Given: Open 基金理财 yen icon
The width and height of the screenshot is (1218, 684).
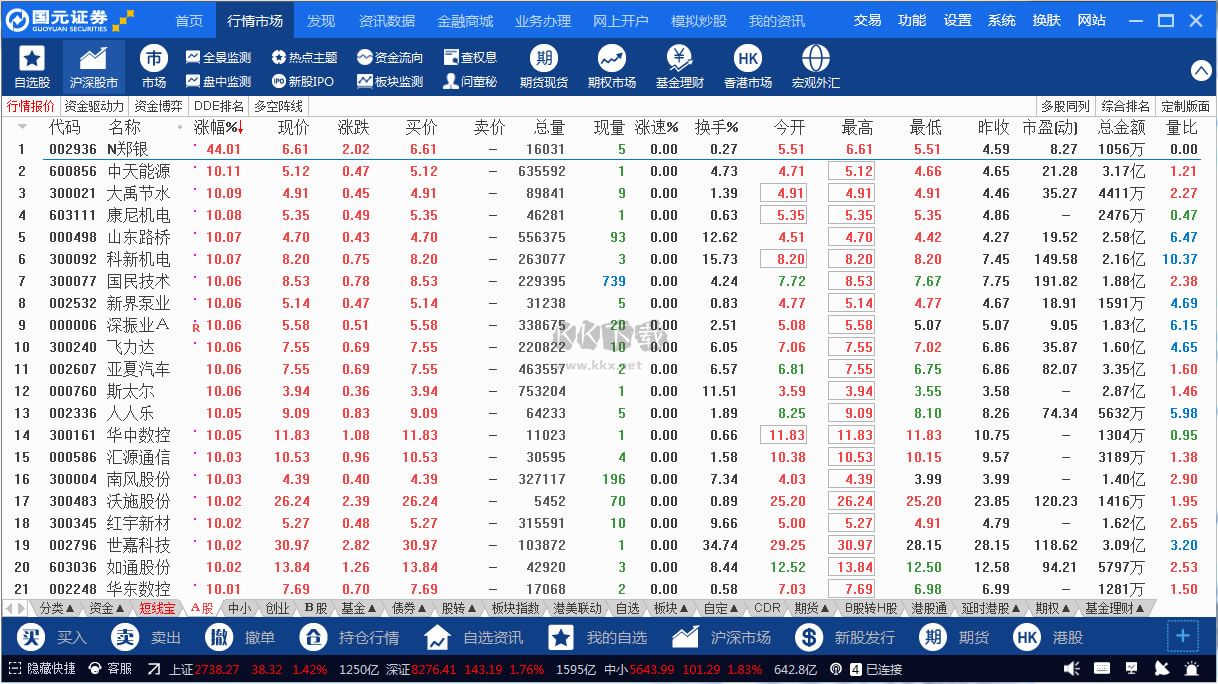Looking at the screenshot, I should point(679,58).
